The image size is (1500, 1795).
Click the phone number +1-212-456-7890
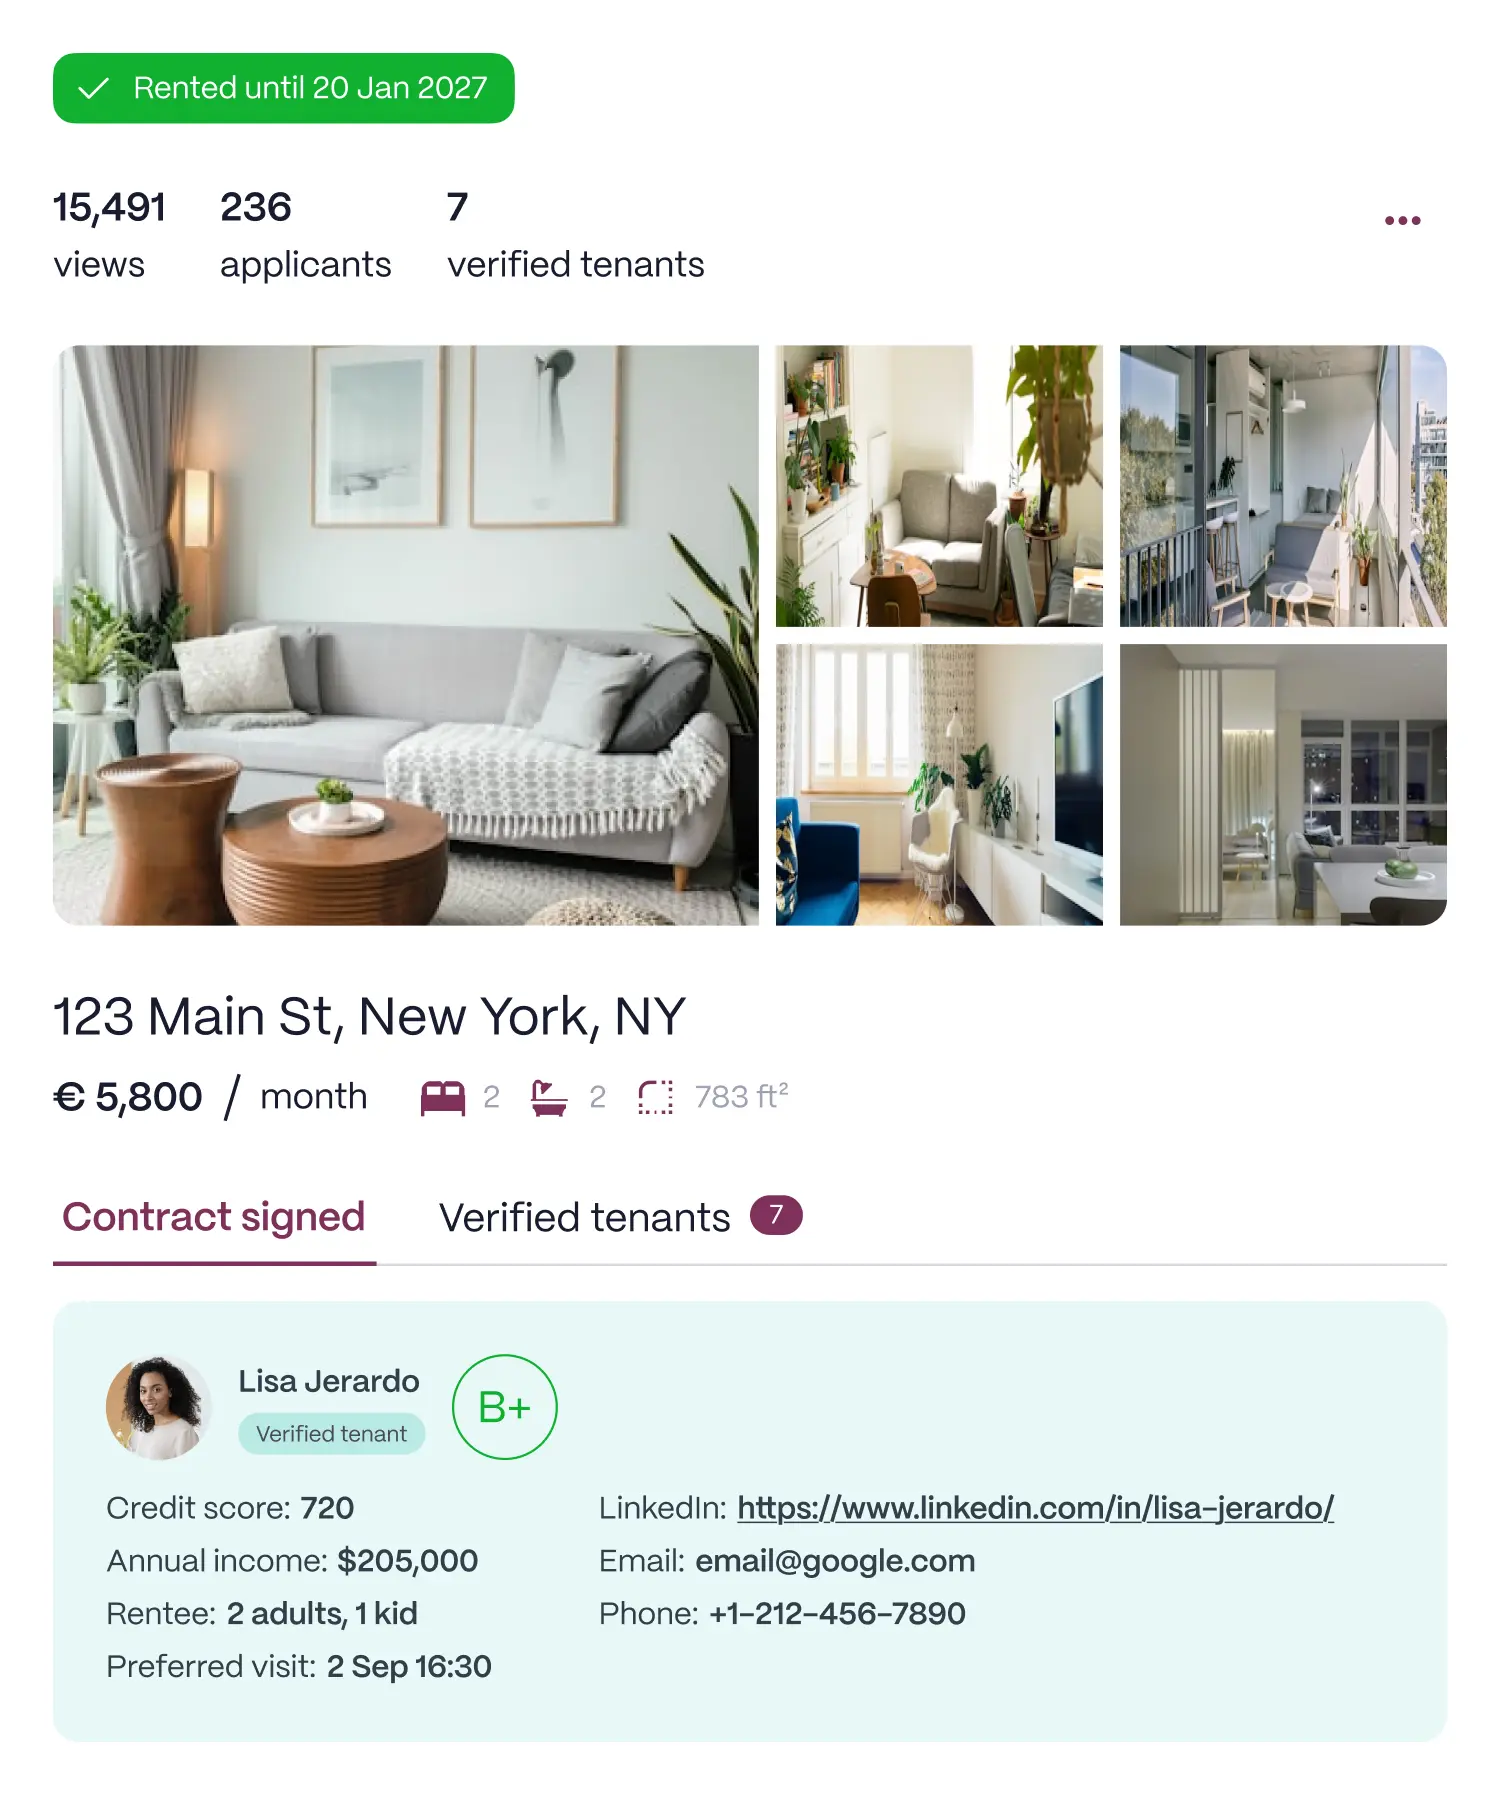coord(837,1613)
